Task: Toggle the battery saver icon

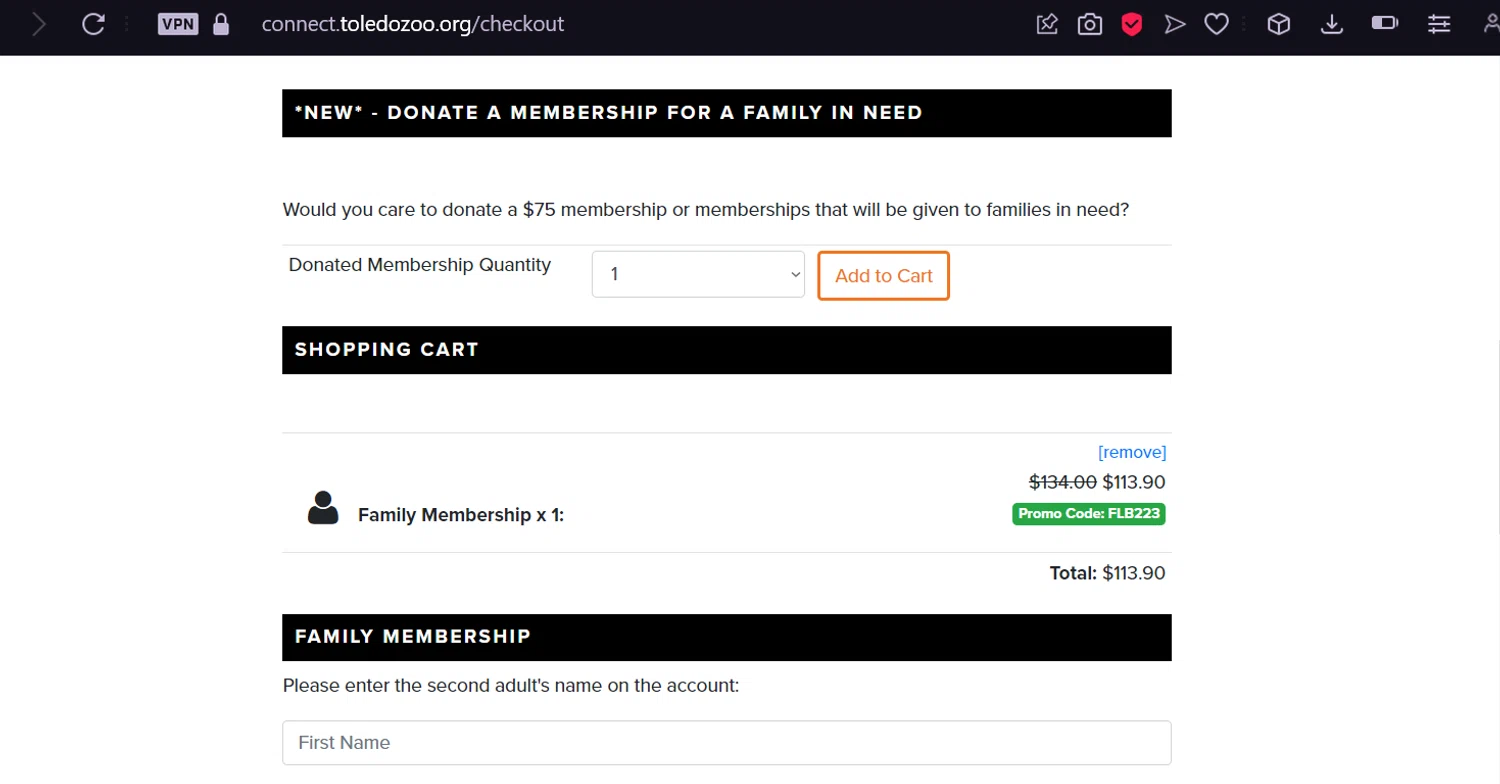Action: pyautogui.click(x=1384, y=24)
